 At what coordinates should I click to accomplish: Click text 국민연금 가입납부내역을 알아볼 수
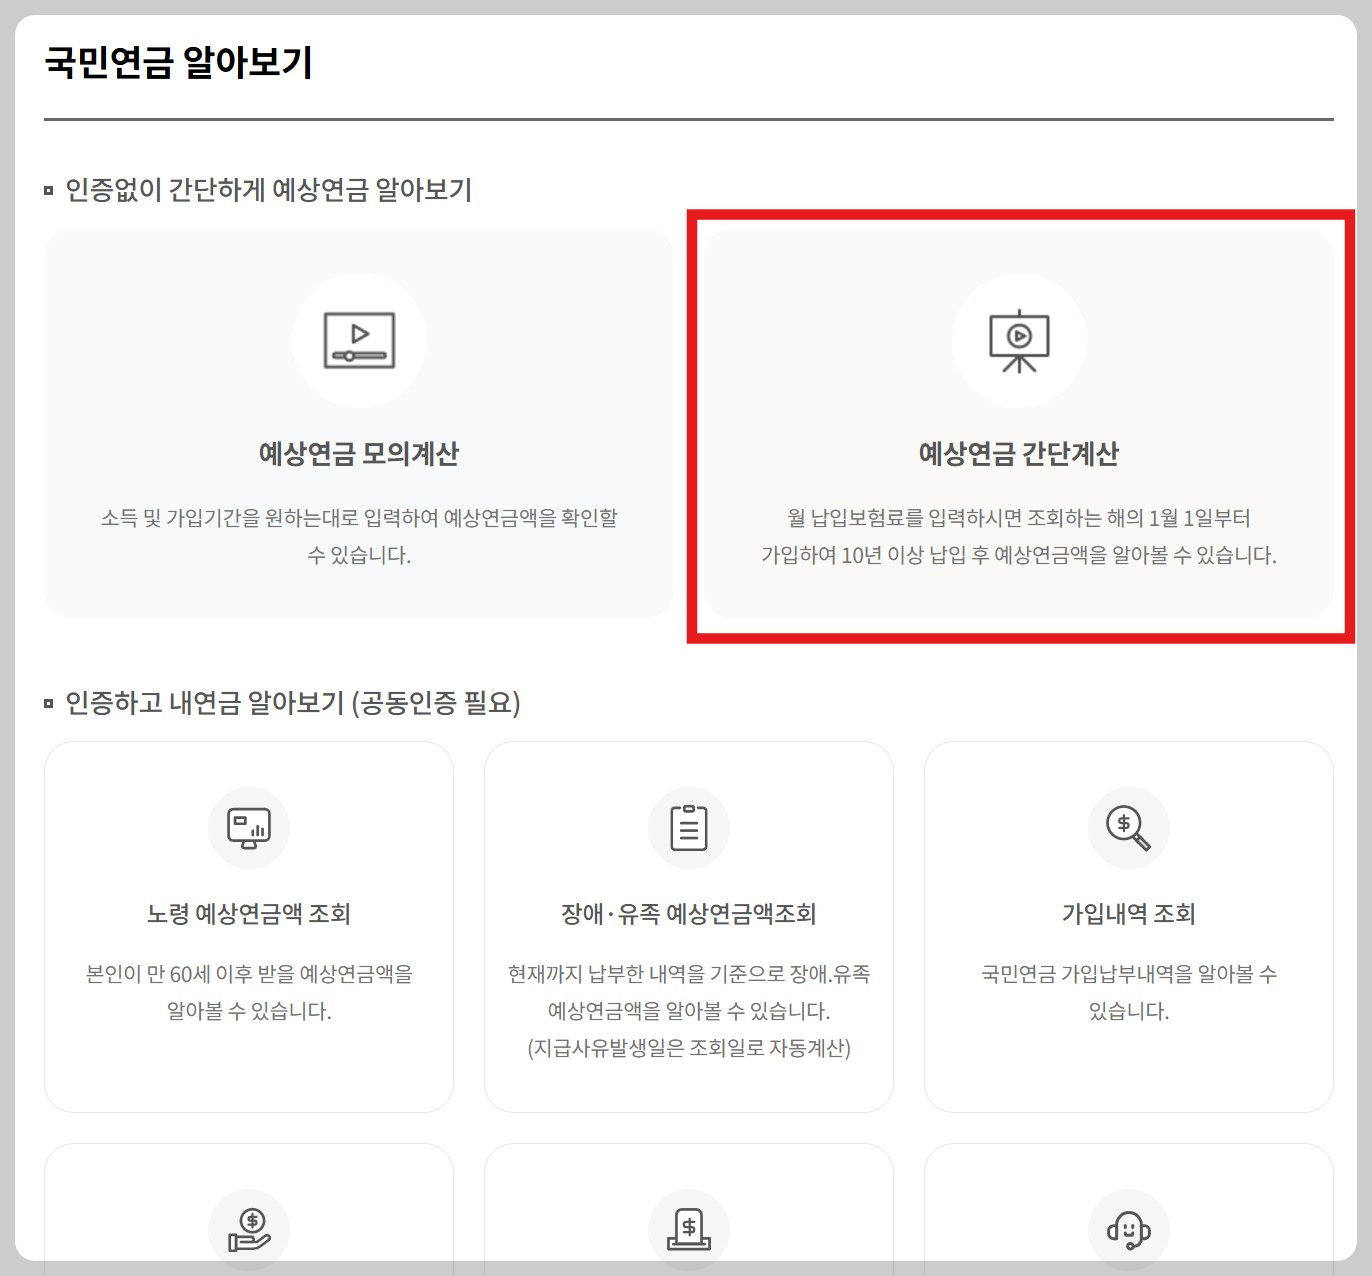[1129, 974]
